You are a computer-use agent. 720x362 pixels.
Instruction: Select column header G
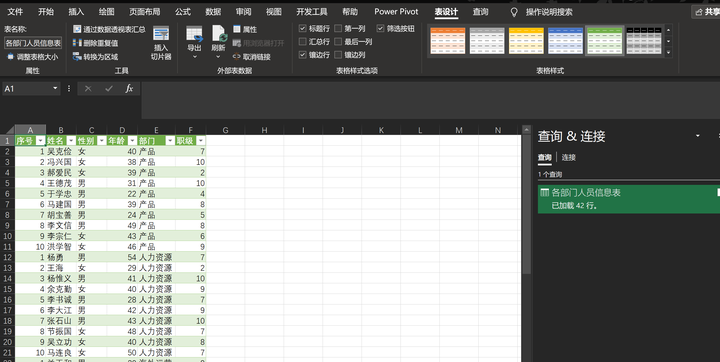225,130
